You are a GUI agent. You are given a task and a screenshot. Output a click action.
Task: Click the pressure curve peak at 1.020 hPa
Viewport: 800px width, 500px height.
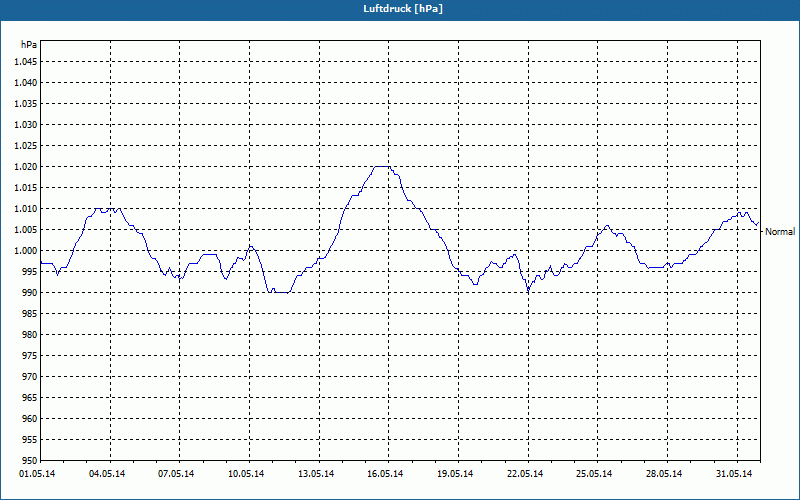coord(382,166)
